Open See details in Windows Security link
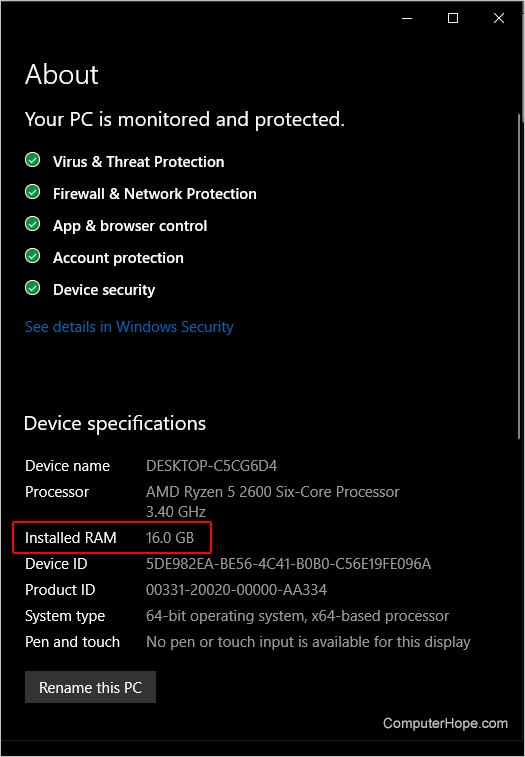This screenshot has width=525, height=757. [129, 327]
